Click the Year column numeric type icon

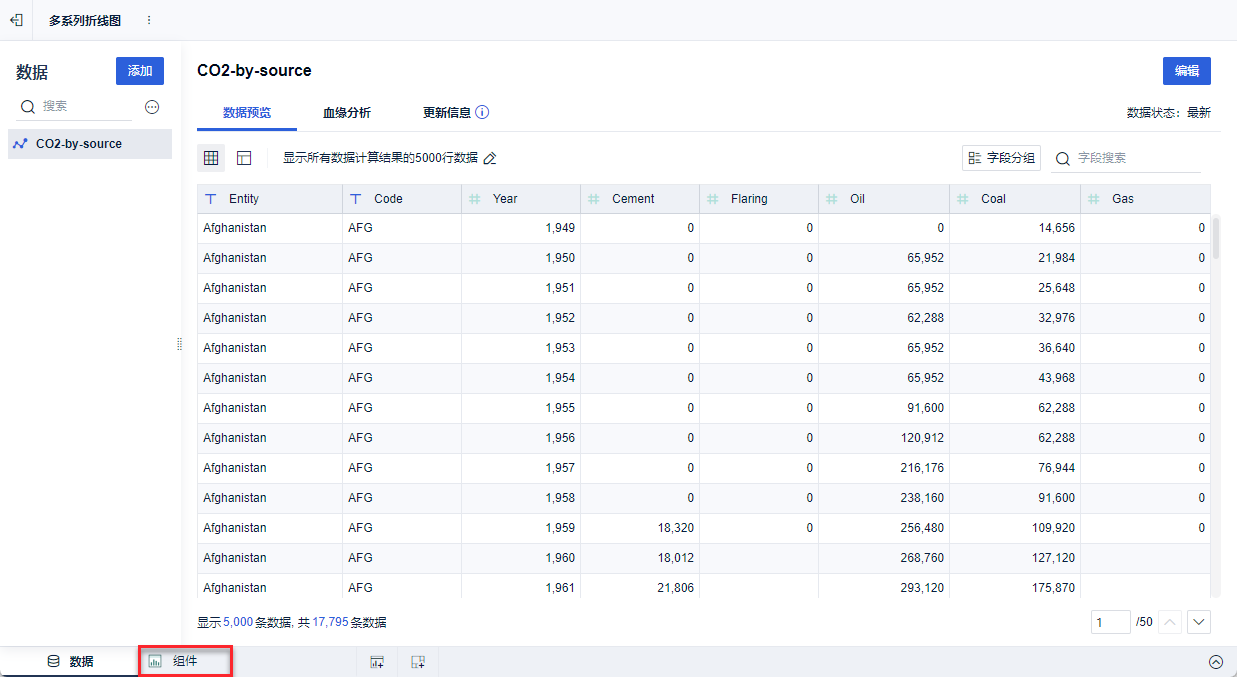pyautogui.click(x=474, y=199)
